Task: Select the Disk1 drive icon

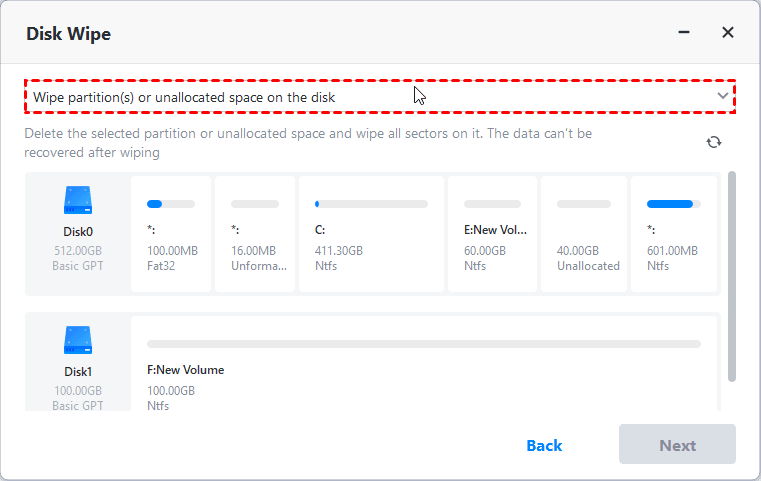Action: (78, 340)
